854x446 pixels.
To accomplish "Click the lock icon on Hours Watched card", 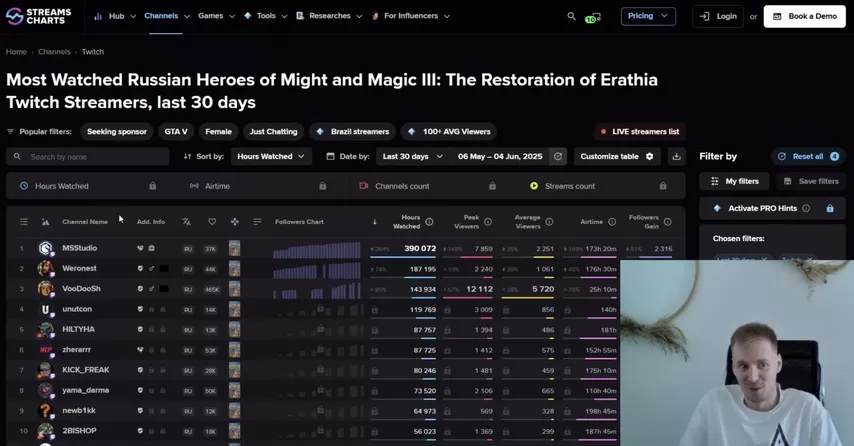I will tap(152, 186).
